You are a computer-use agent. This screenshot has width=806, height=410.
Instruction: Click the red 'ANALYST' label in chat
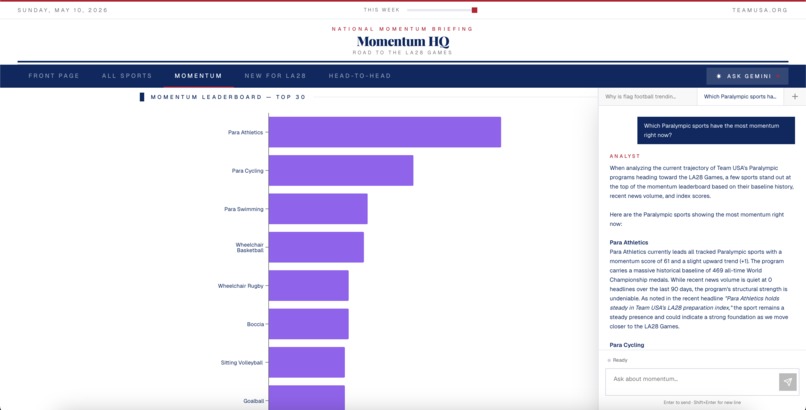click(x=625, y=156)
